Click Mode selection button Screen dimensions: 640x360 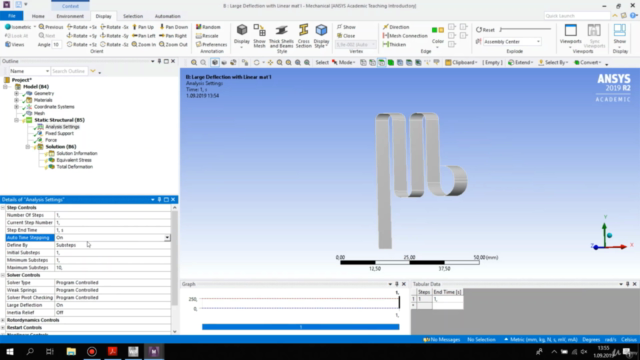click(x=344, y=62)
